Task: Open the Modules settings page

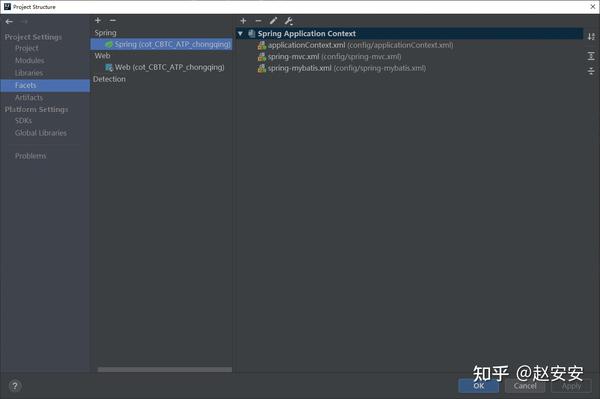Action: [x=29, y=60]
